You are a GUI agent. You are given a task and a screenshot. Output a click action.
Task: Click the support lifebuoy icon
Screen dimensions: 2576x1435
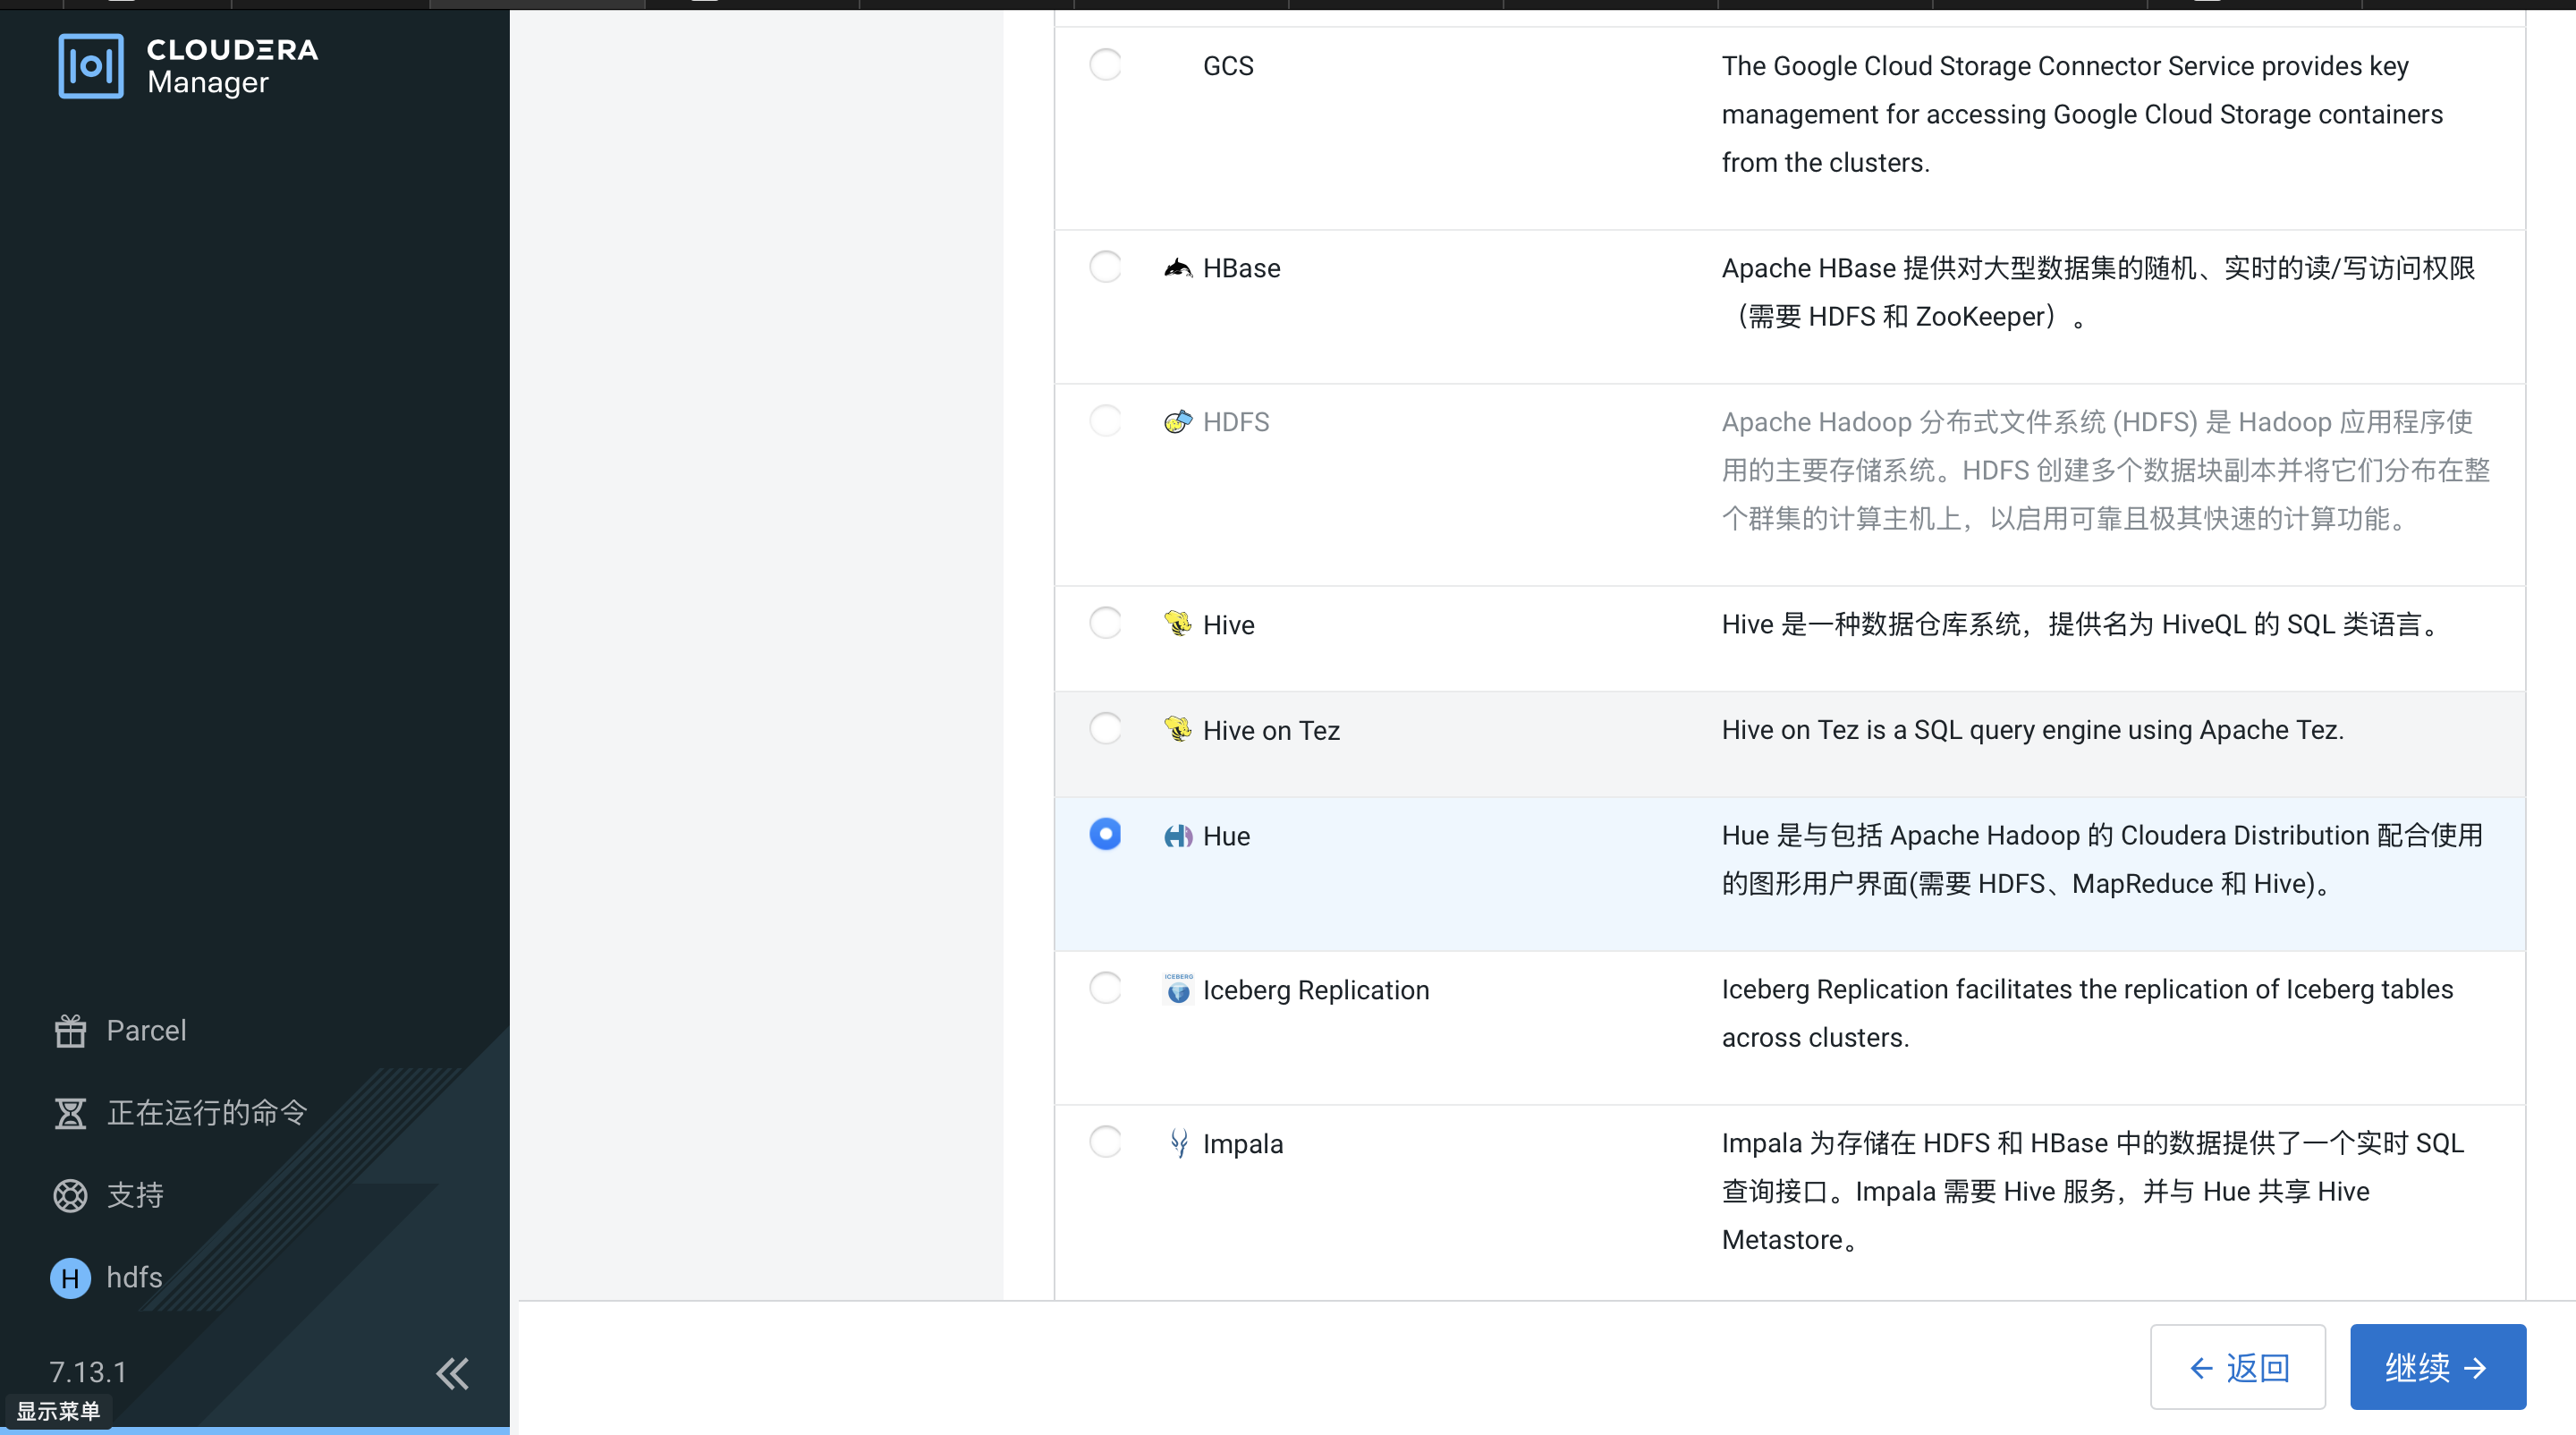pyautogui.click(x=70, y=1195)
